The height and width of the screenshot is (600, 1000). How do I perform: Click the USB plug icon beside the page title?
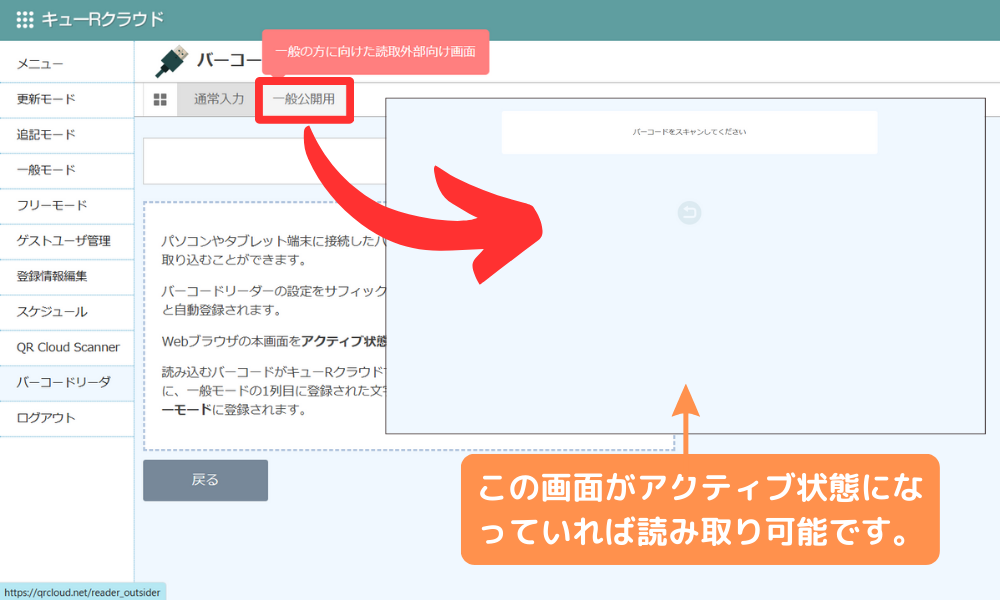coord(169,57)
